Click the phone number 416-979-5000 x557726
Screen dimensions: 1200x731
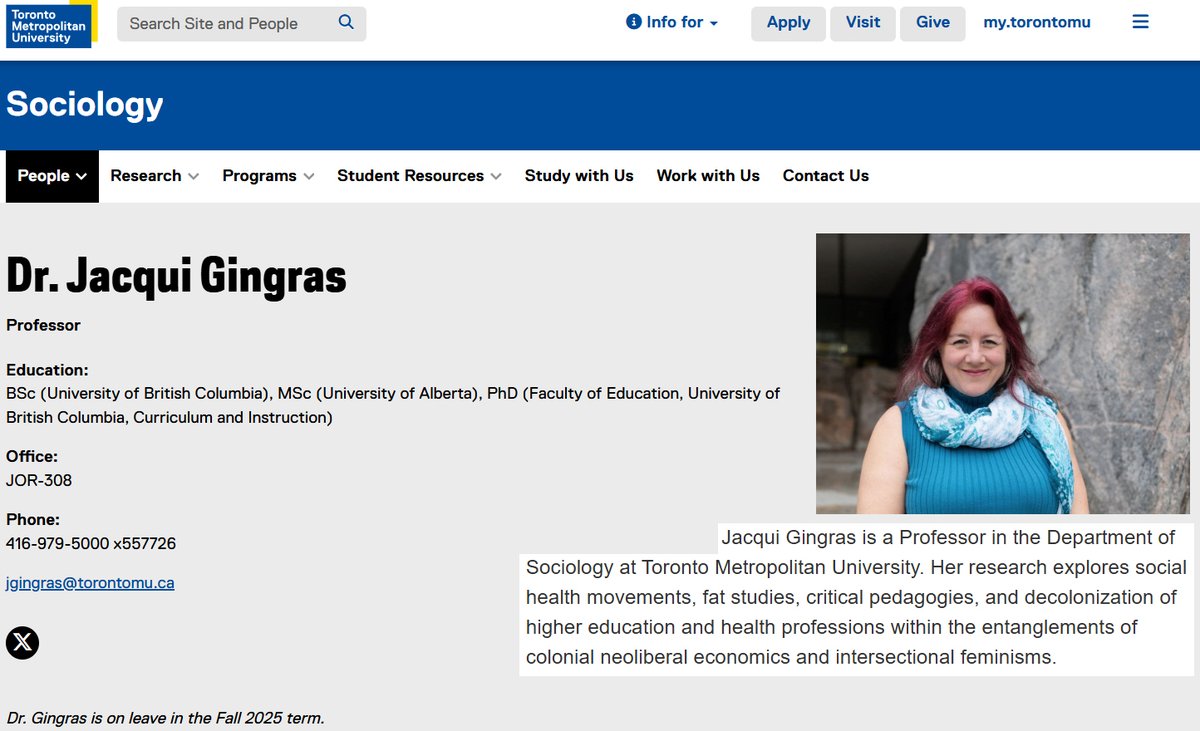tap(91, 544)
